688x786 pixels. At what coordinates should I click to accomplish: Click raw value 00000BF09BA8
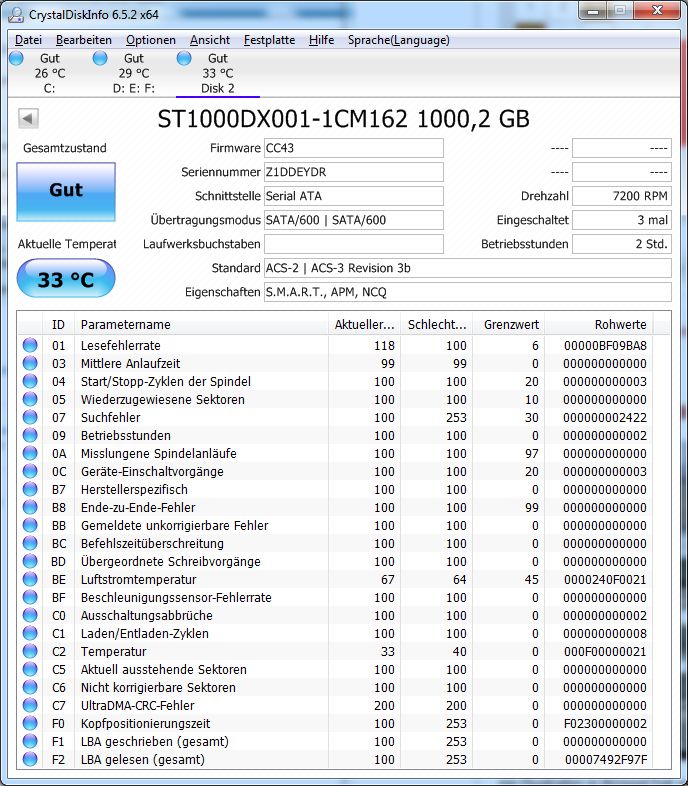point(605,345)
